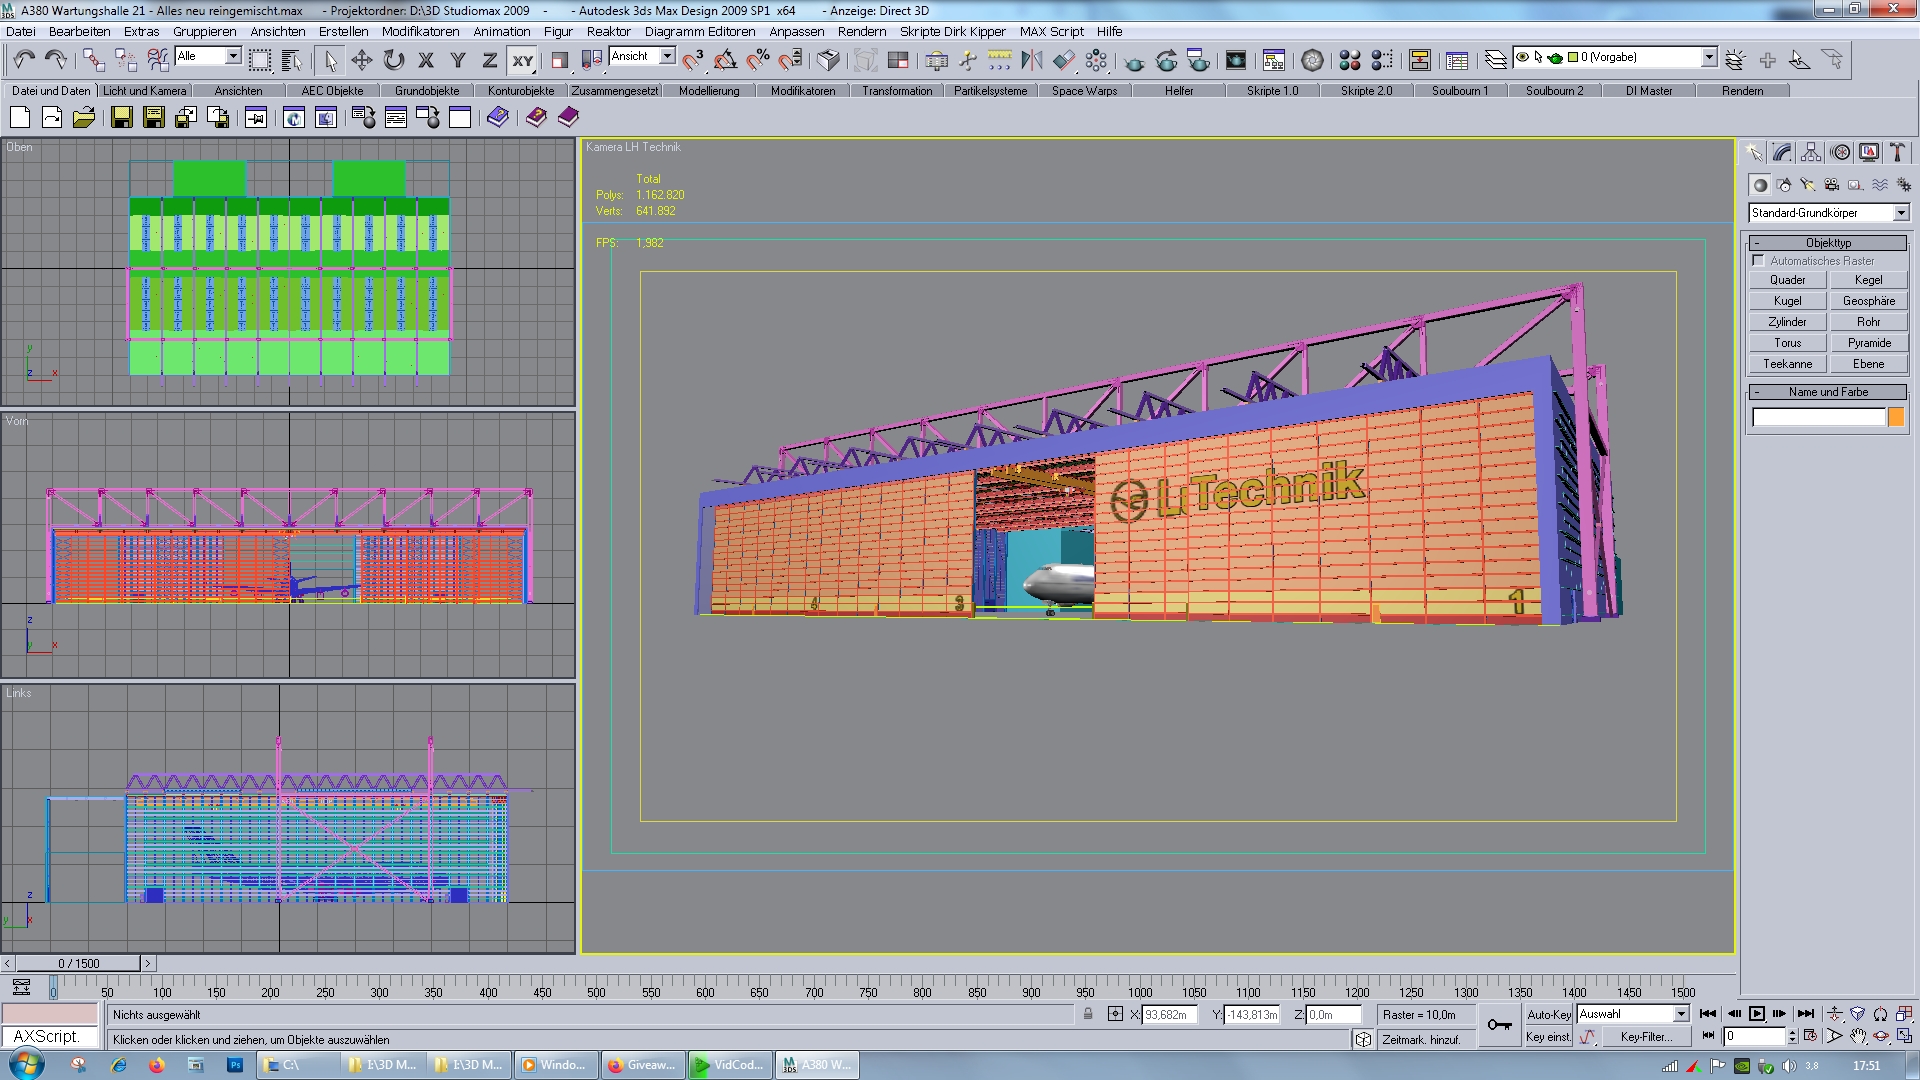The image size is (1920, 1080).
Task: Open the layer dropdown 0 (Vorgabe)
Action: [x=1709, y=57]
